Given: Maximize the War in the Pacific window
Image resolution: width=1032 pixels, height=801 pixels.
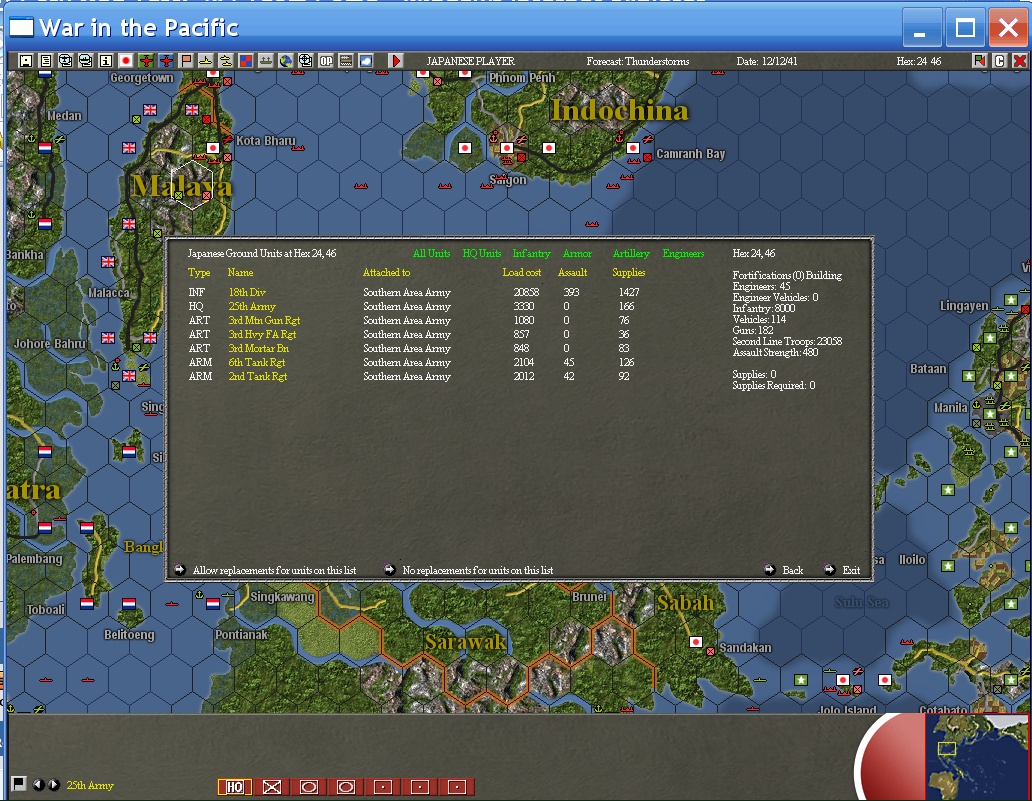Looking at the screenshot, I should click(965, 28).
